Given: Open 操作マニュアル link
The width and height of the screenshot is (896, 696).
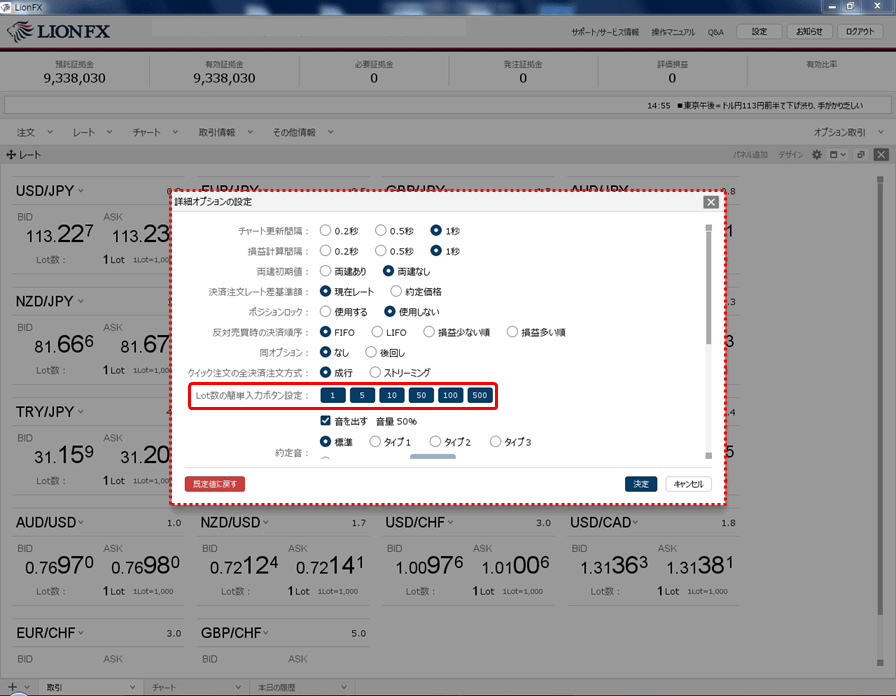Looking at the screenshot, I should pyautogui.click(x=673, y=32).
